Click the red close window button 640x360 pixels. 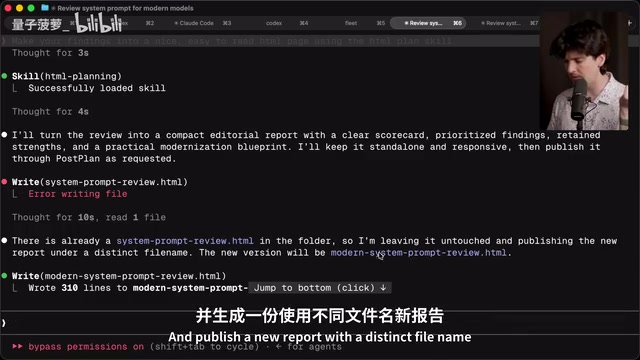8,8
